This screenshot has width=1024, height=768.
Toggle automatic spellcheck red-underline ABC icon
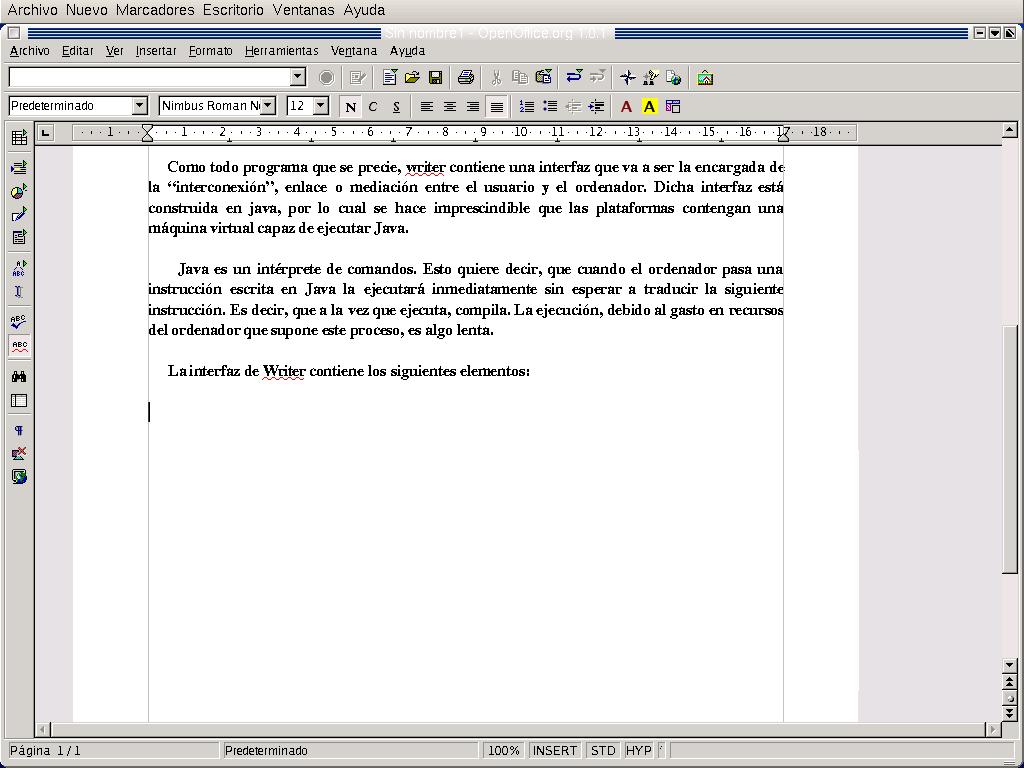point(19,346)
